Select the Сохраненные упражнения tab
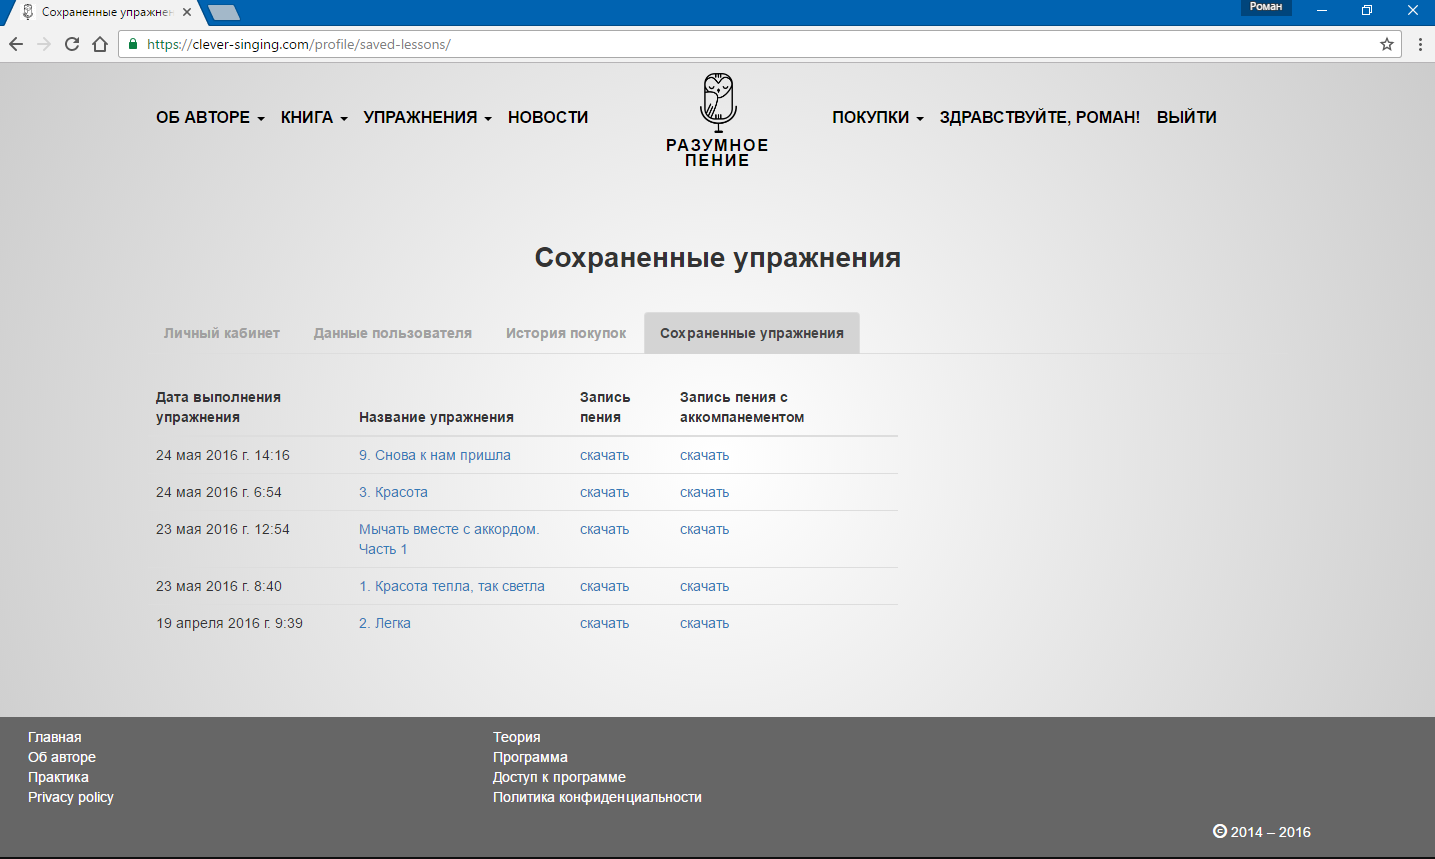 click(x=752, y=333)
